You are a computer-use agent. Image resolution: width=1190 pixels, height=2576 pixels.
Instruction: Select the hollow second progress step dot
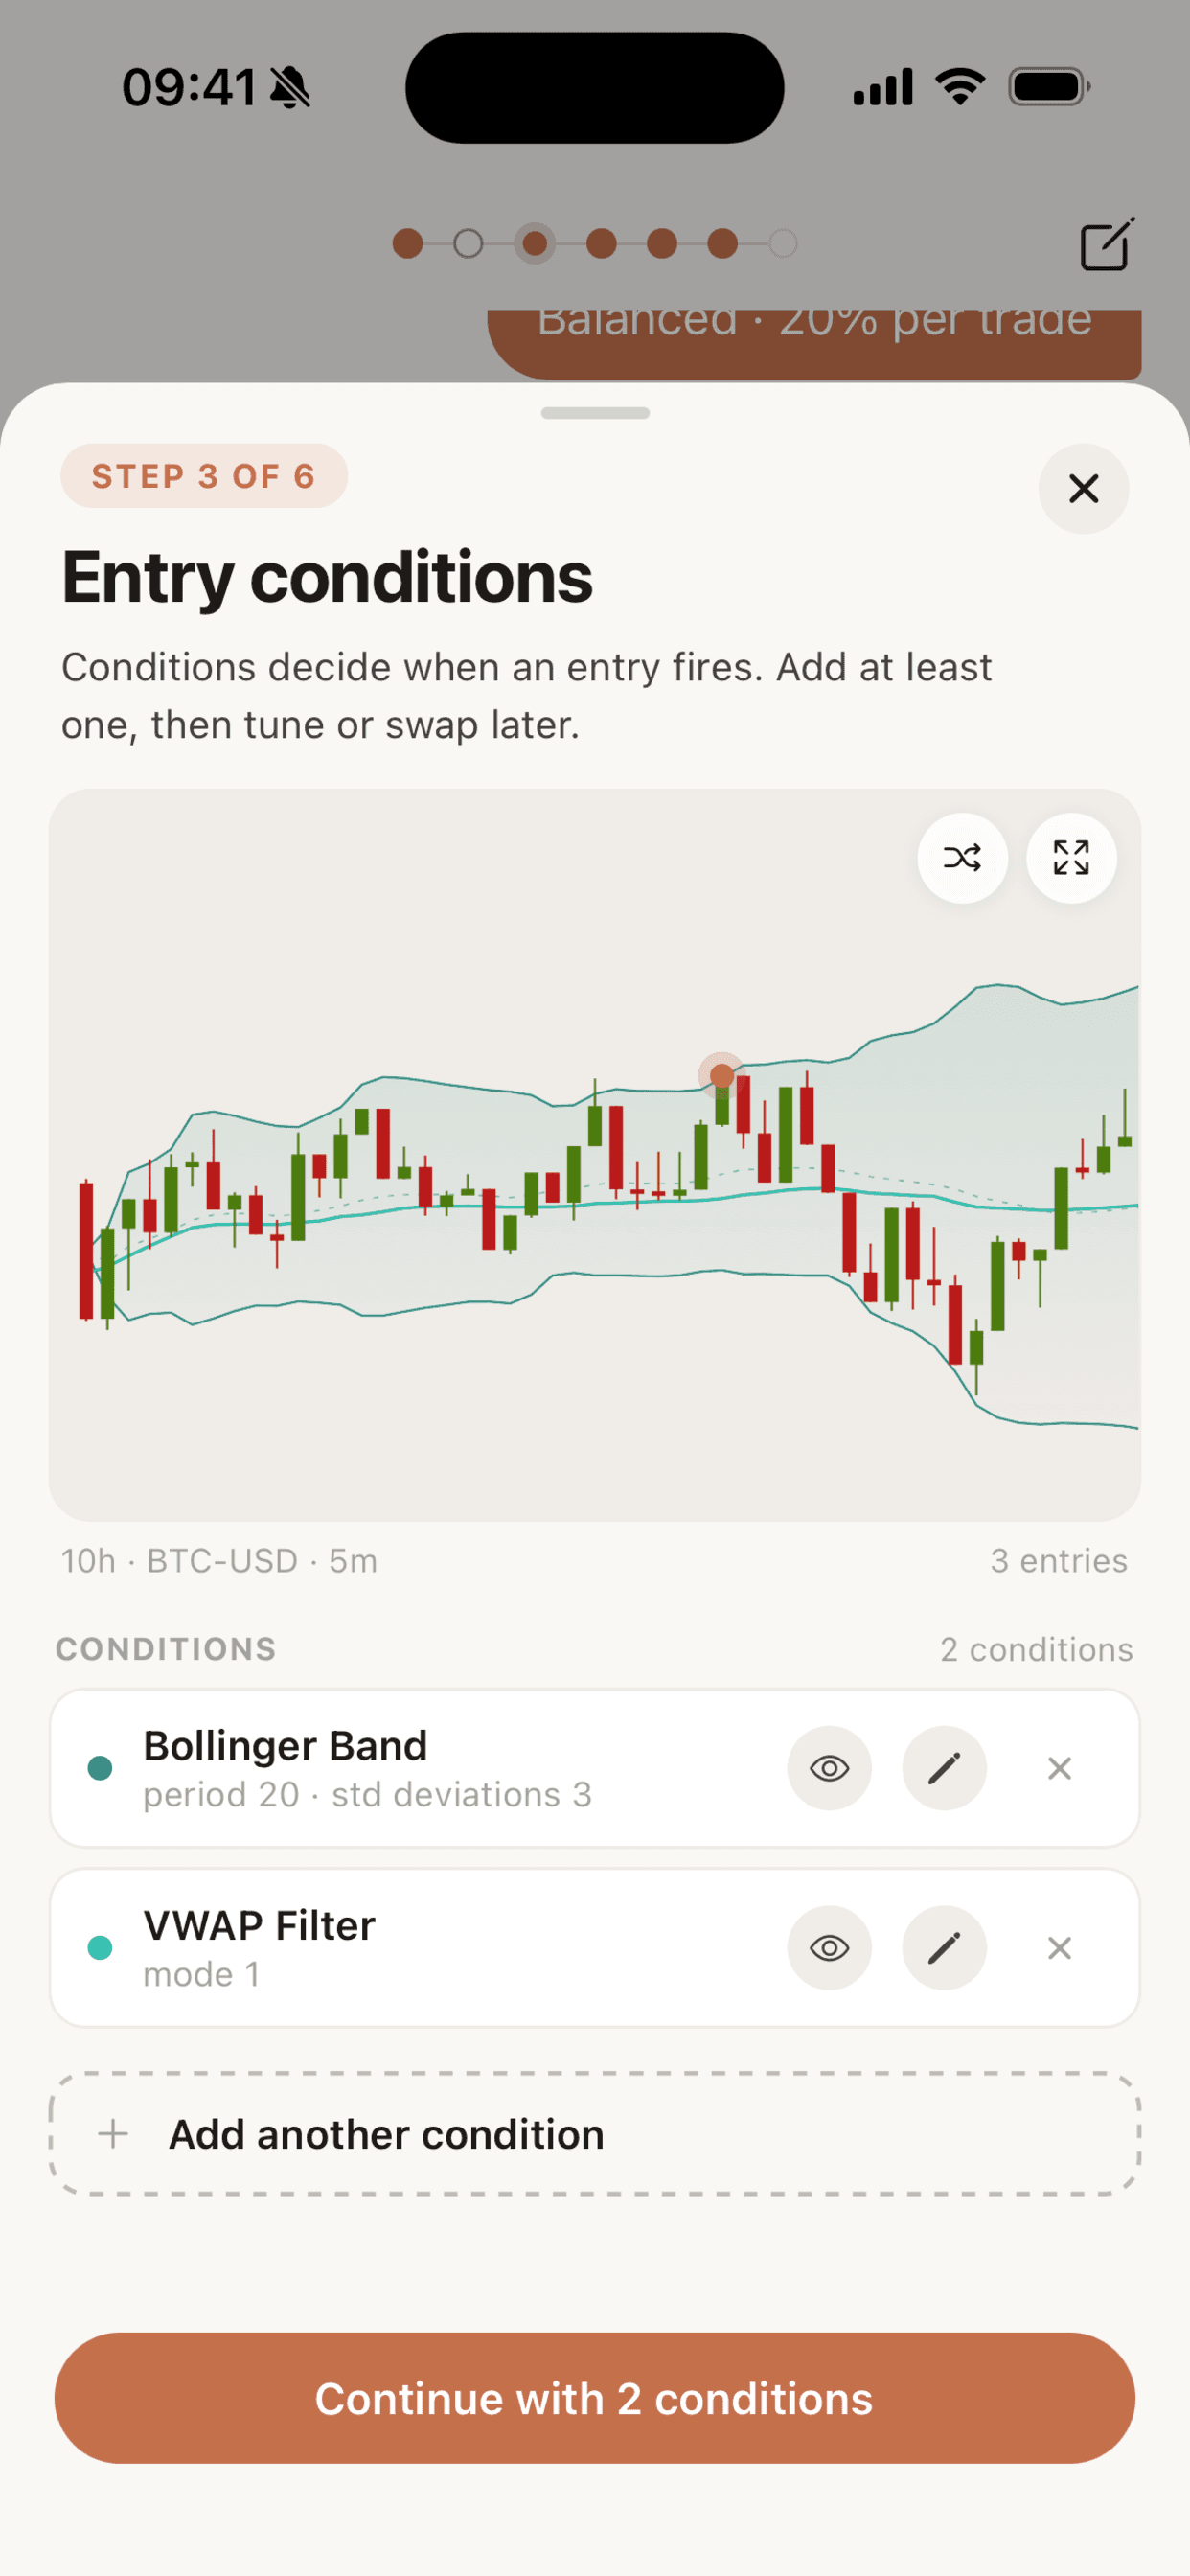click(468, 243)
